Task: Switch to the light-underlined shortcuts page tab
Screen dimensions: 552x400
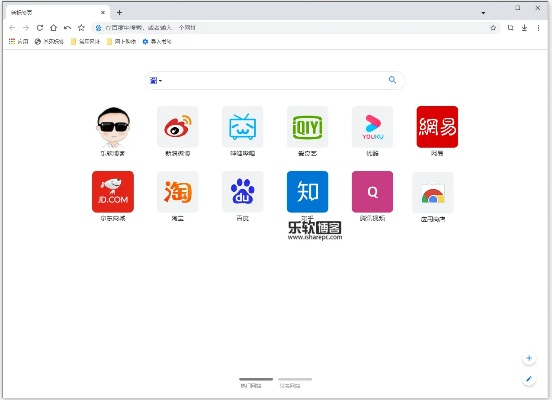Action: tap(295, 382)
